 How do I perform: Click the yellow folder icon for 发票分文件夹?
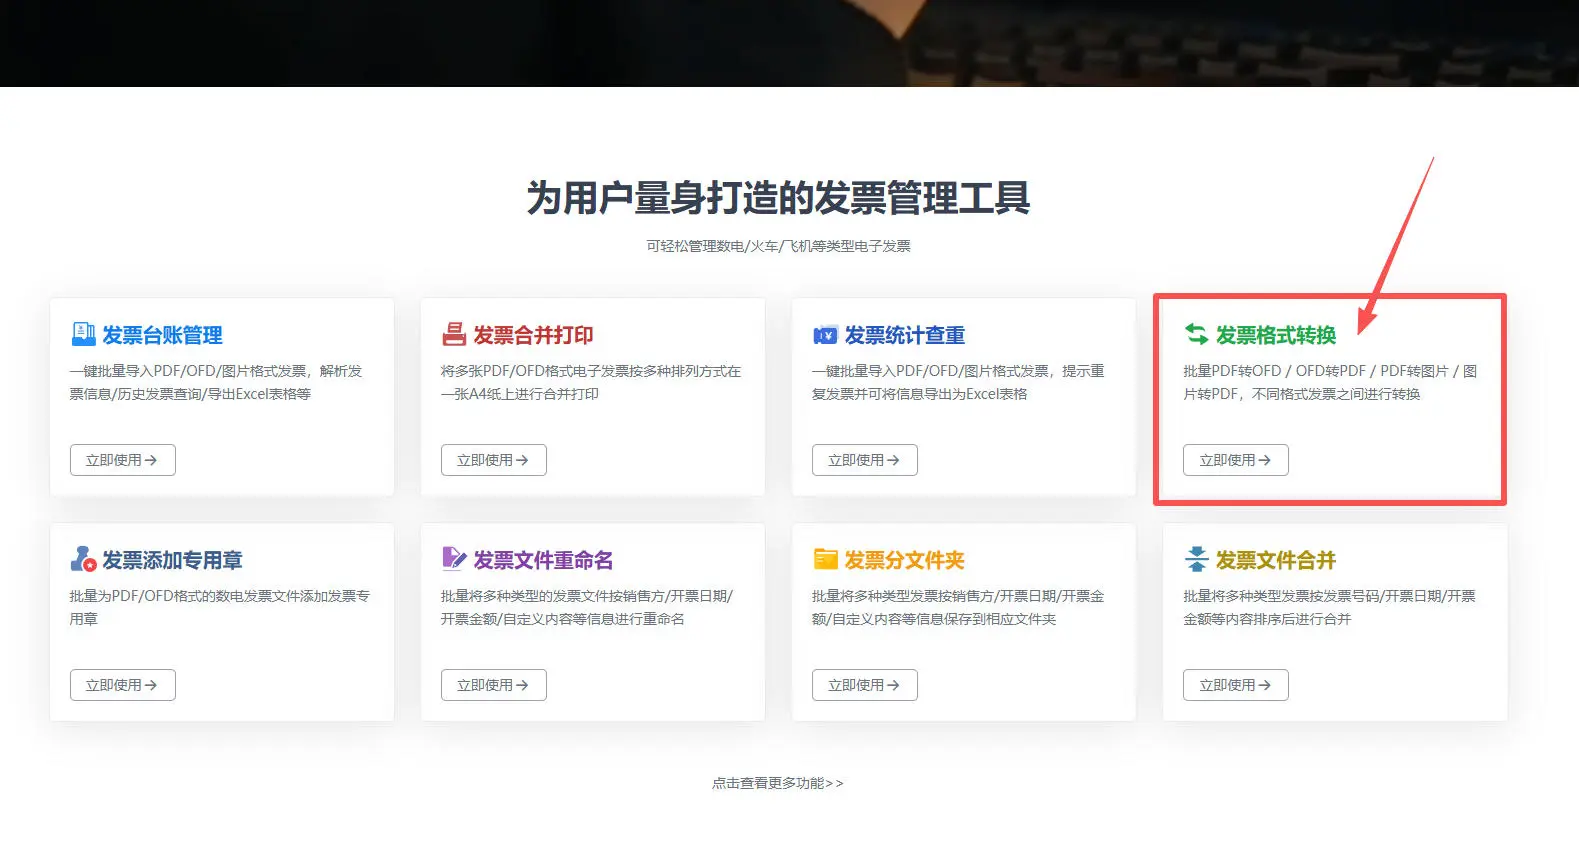[825, 559]
